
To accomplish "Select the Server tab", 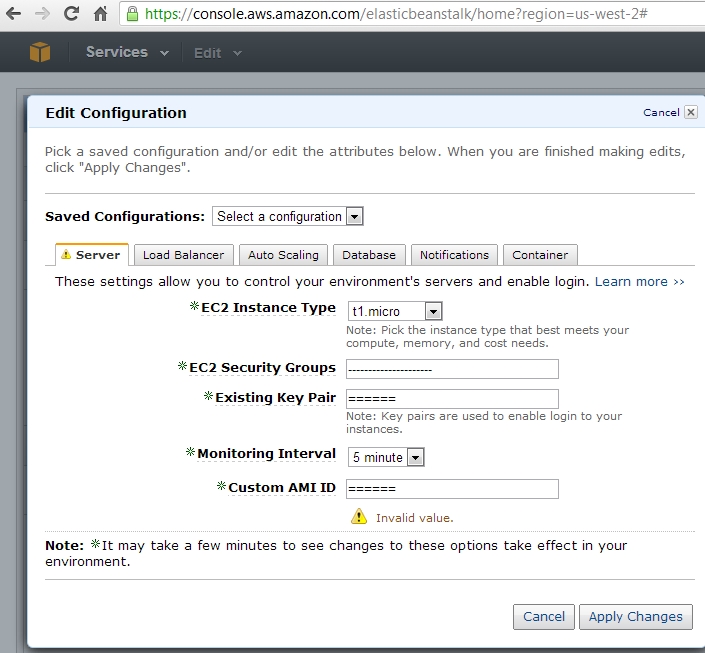I will 92,255.
